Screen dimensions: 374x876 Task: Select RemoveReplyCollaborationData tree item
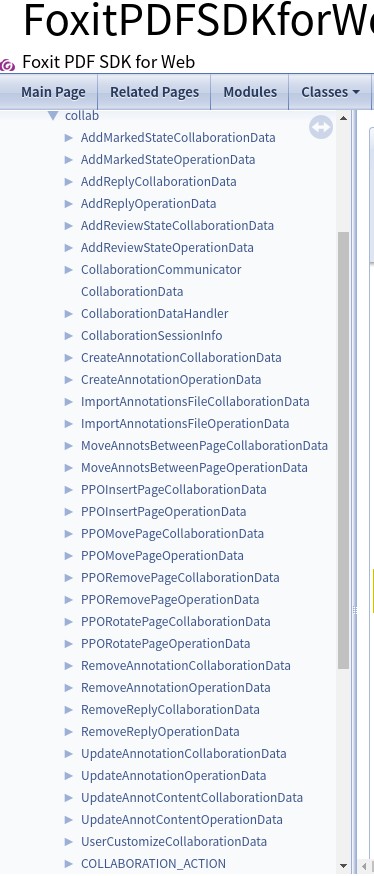pos(170,710)
